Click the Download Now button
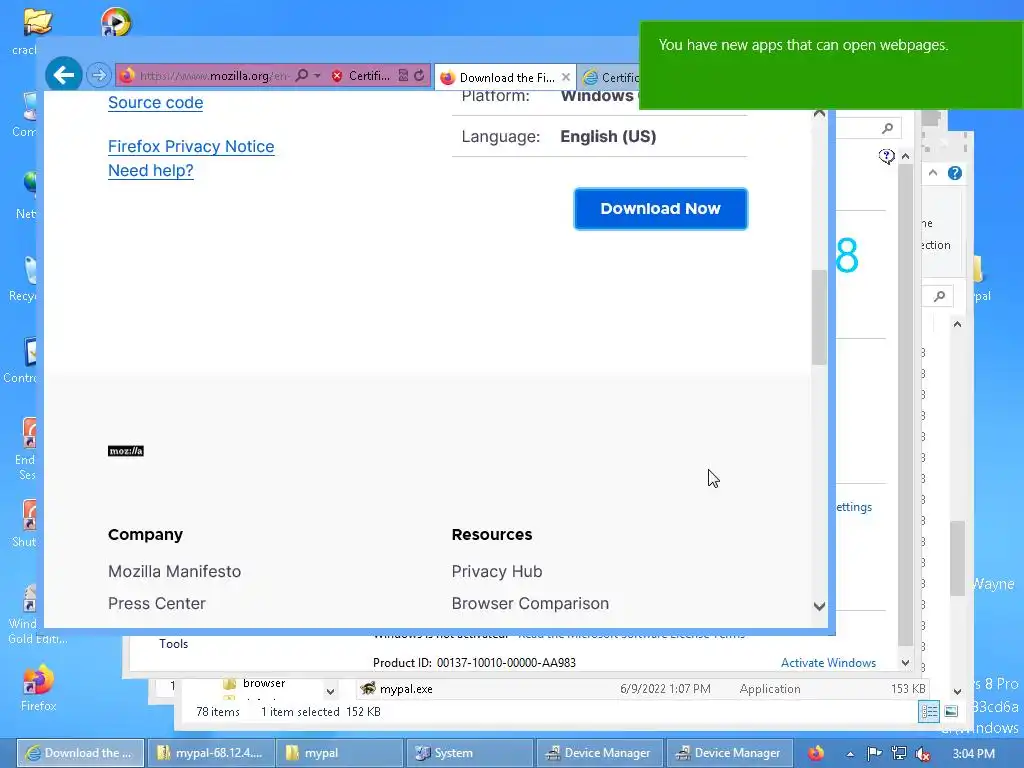1024x768 pixels. [x=660, y=209]
